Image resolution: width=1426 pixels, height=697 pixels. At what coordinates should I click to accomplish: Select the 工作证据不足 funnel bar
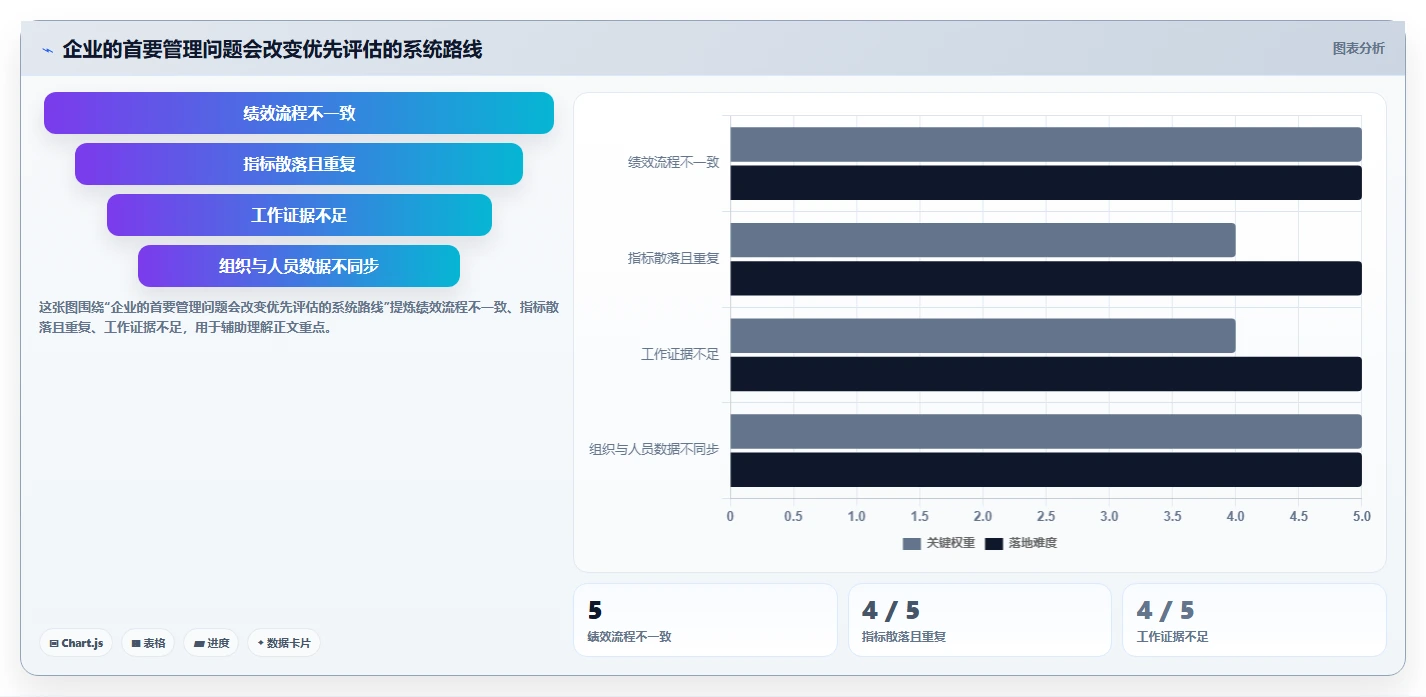pos(299,215)
